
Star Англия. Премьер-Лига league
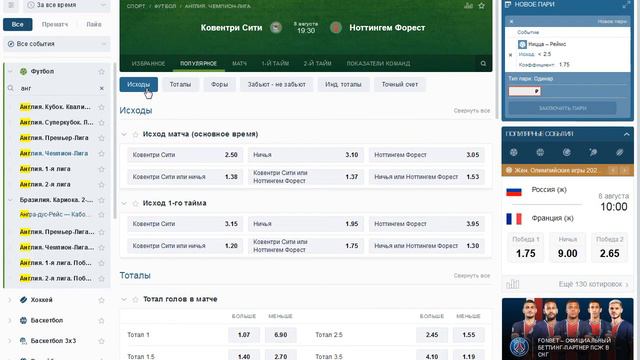[x=101, y=138]
